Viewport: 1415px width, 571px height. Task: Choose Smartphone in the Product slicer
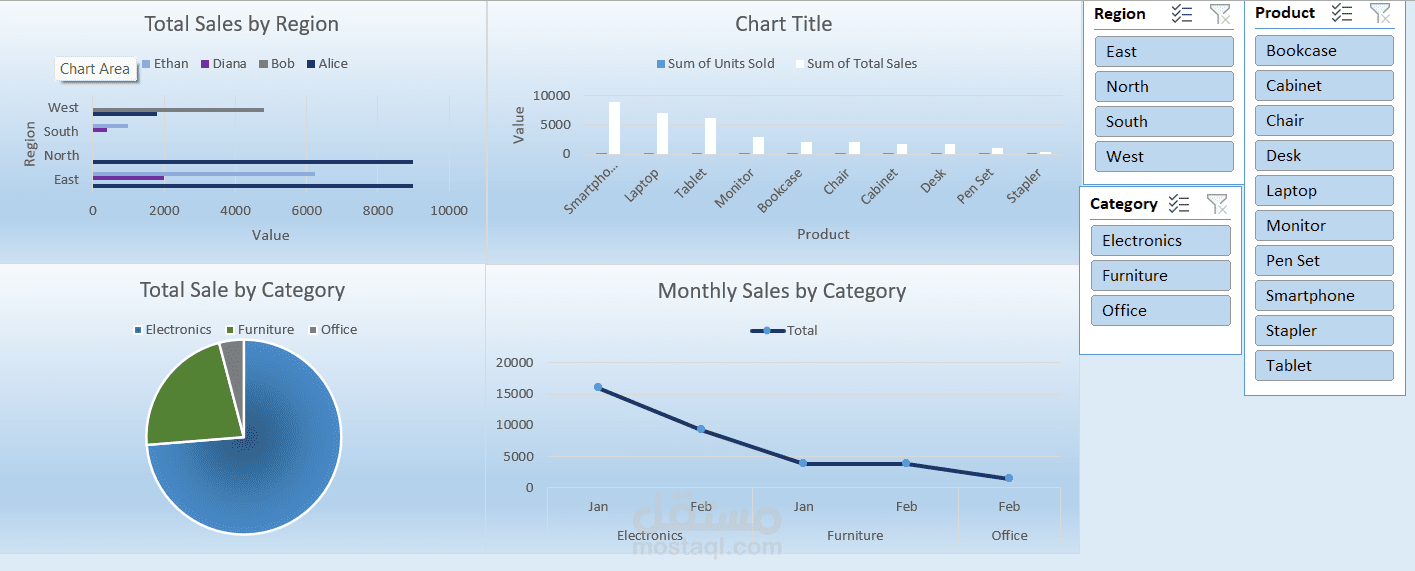pos(1324,296)
